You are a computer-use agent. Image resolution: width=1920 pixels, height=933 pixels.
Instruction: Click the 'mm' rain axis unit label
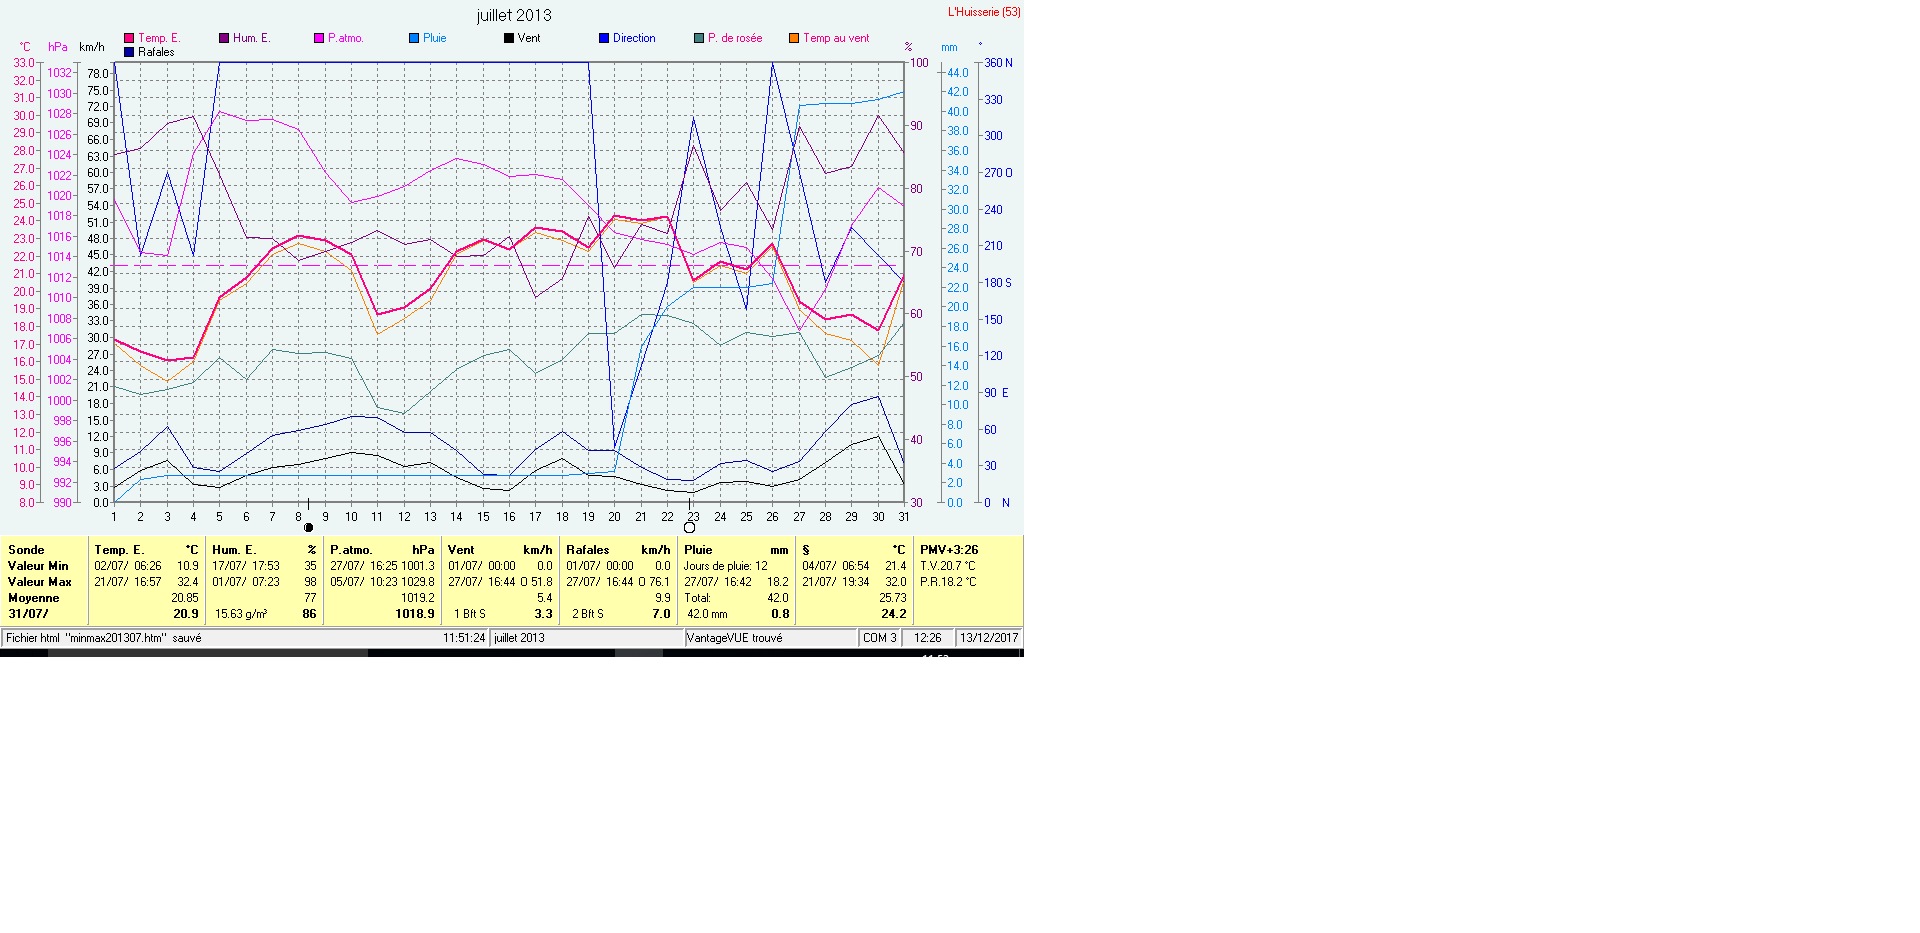tap(949, 47)
